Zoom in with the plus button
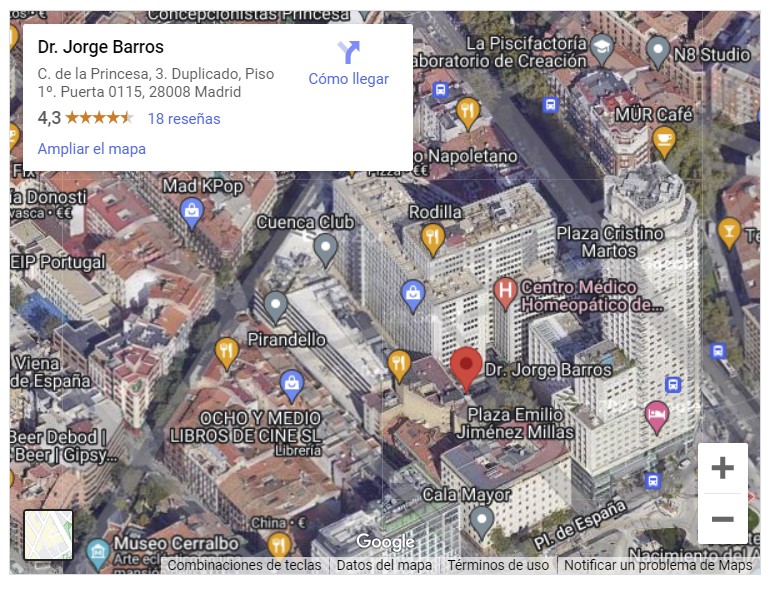775x596 pixels. click(722, 468)
